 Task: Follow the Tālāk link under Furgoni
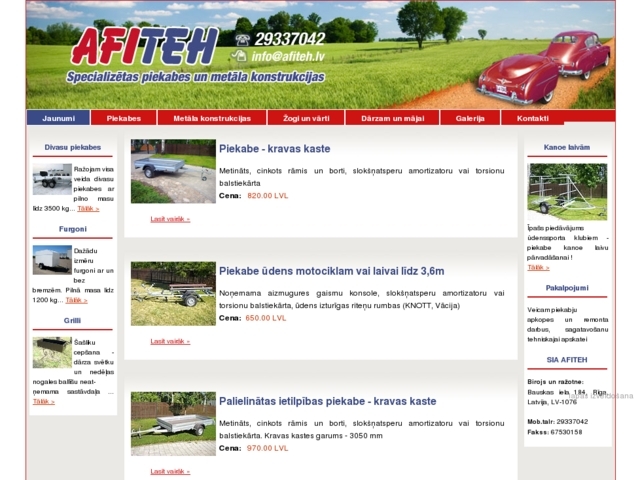pos(76,300)
